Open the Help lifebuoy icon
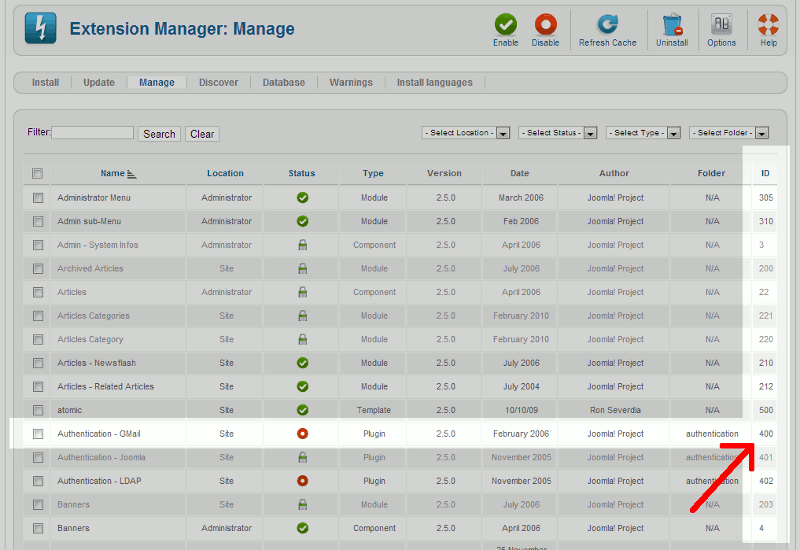The height and width of the screenshot is (550, 800). (x=768, y=25)
